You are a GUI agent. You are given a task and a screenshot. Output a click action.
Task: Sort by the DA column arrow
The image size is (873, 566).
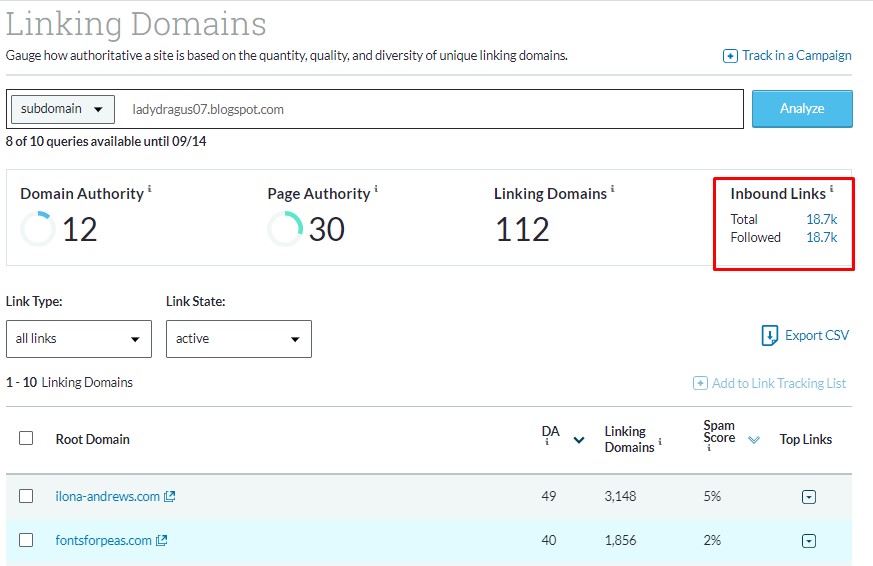point(579,440)
